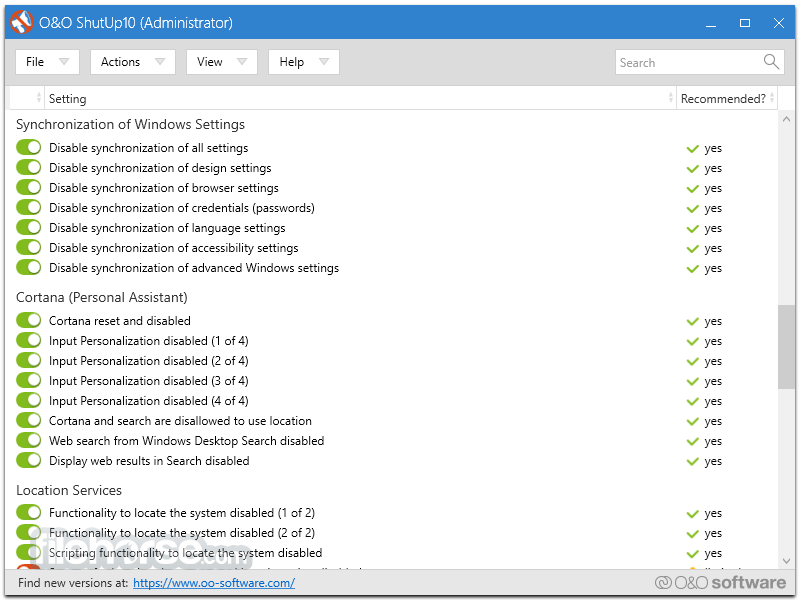800x600 pixels.
Task: Sort by the Setting column header
Action: click(x=360, y=98)
